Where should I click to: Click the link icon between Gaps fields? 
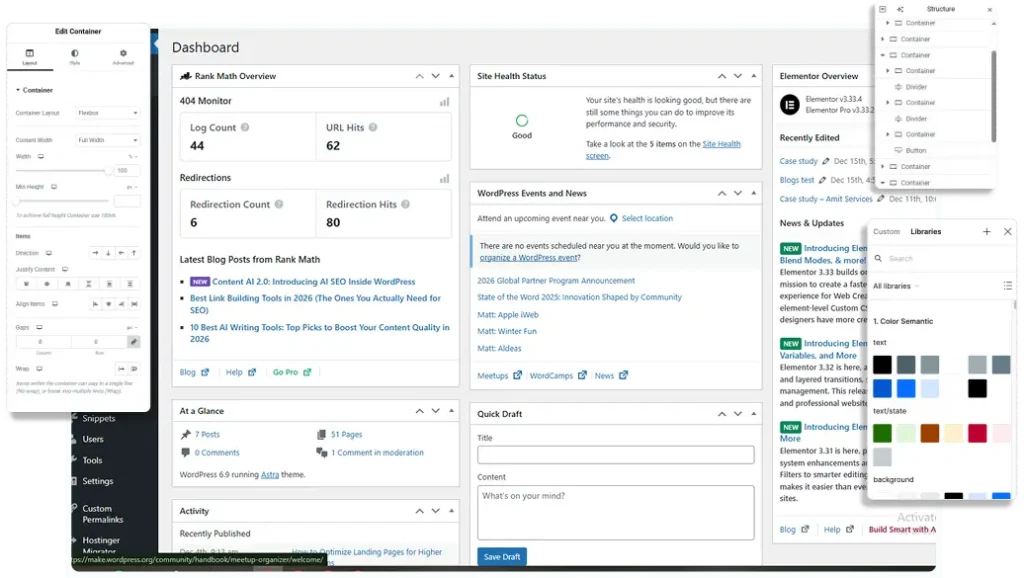tap(133, 342)
